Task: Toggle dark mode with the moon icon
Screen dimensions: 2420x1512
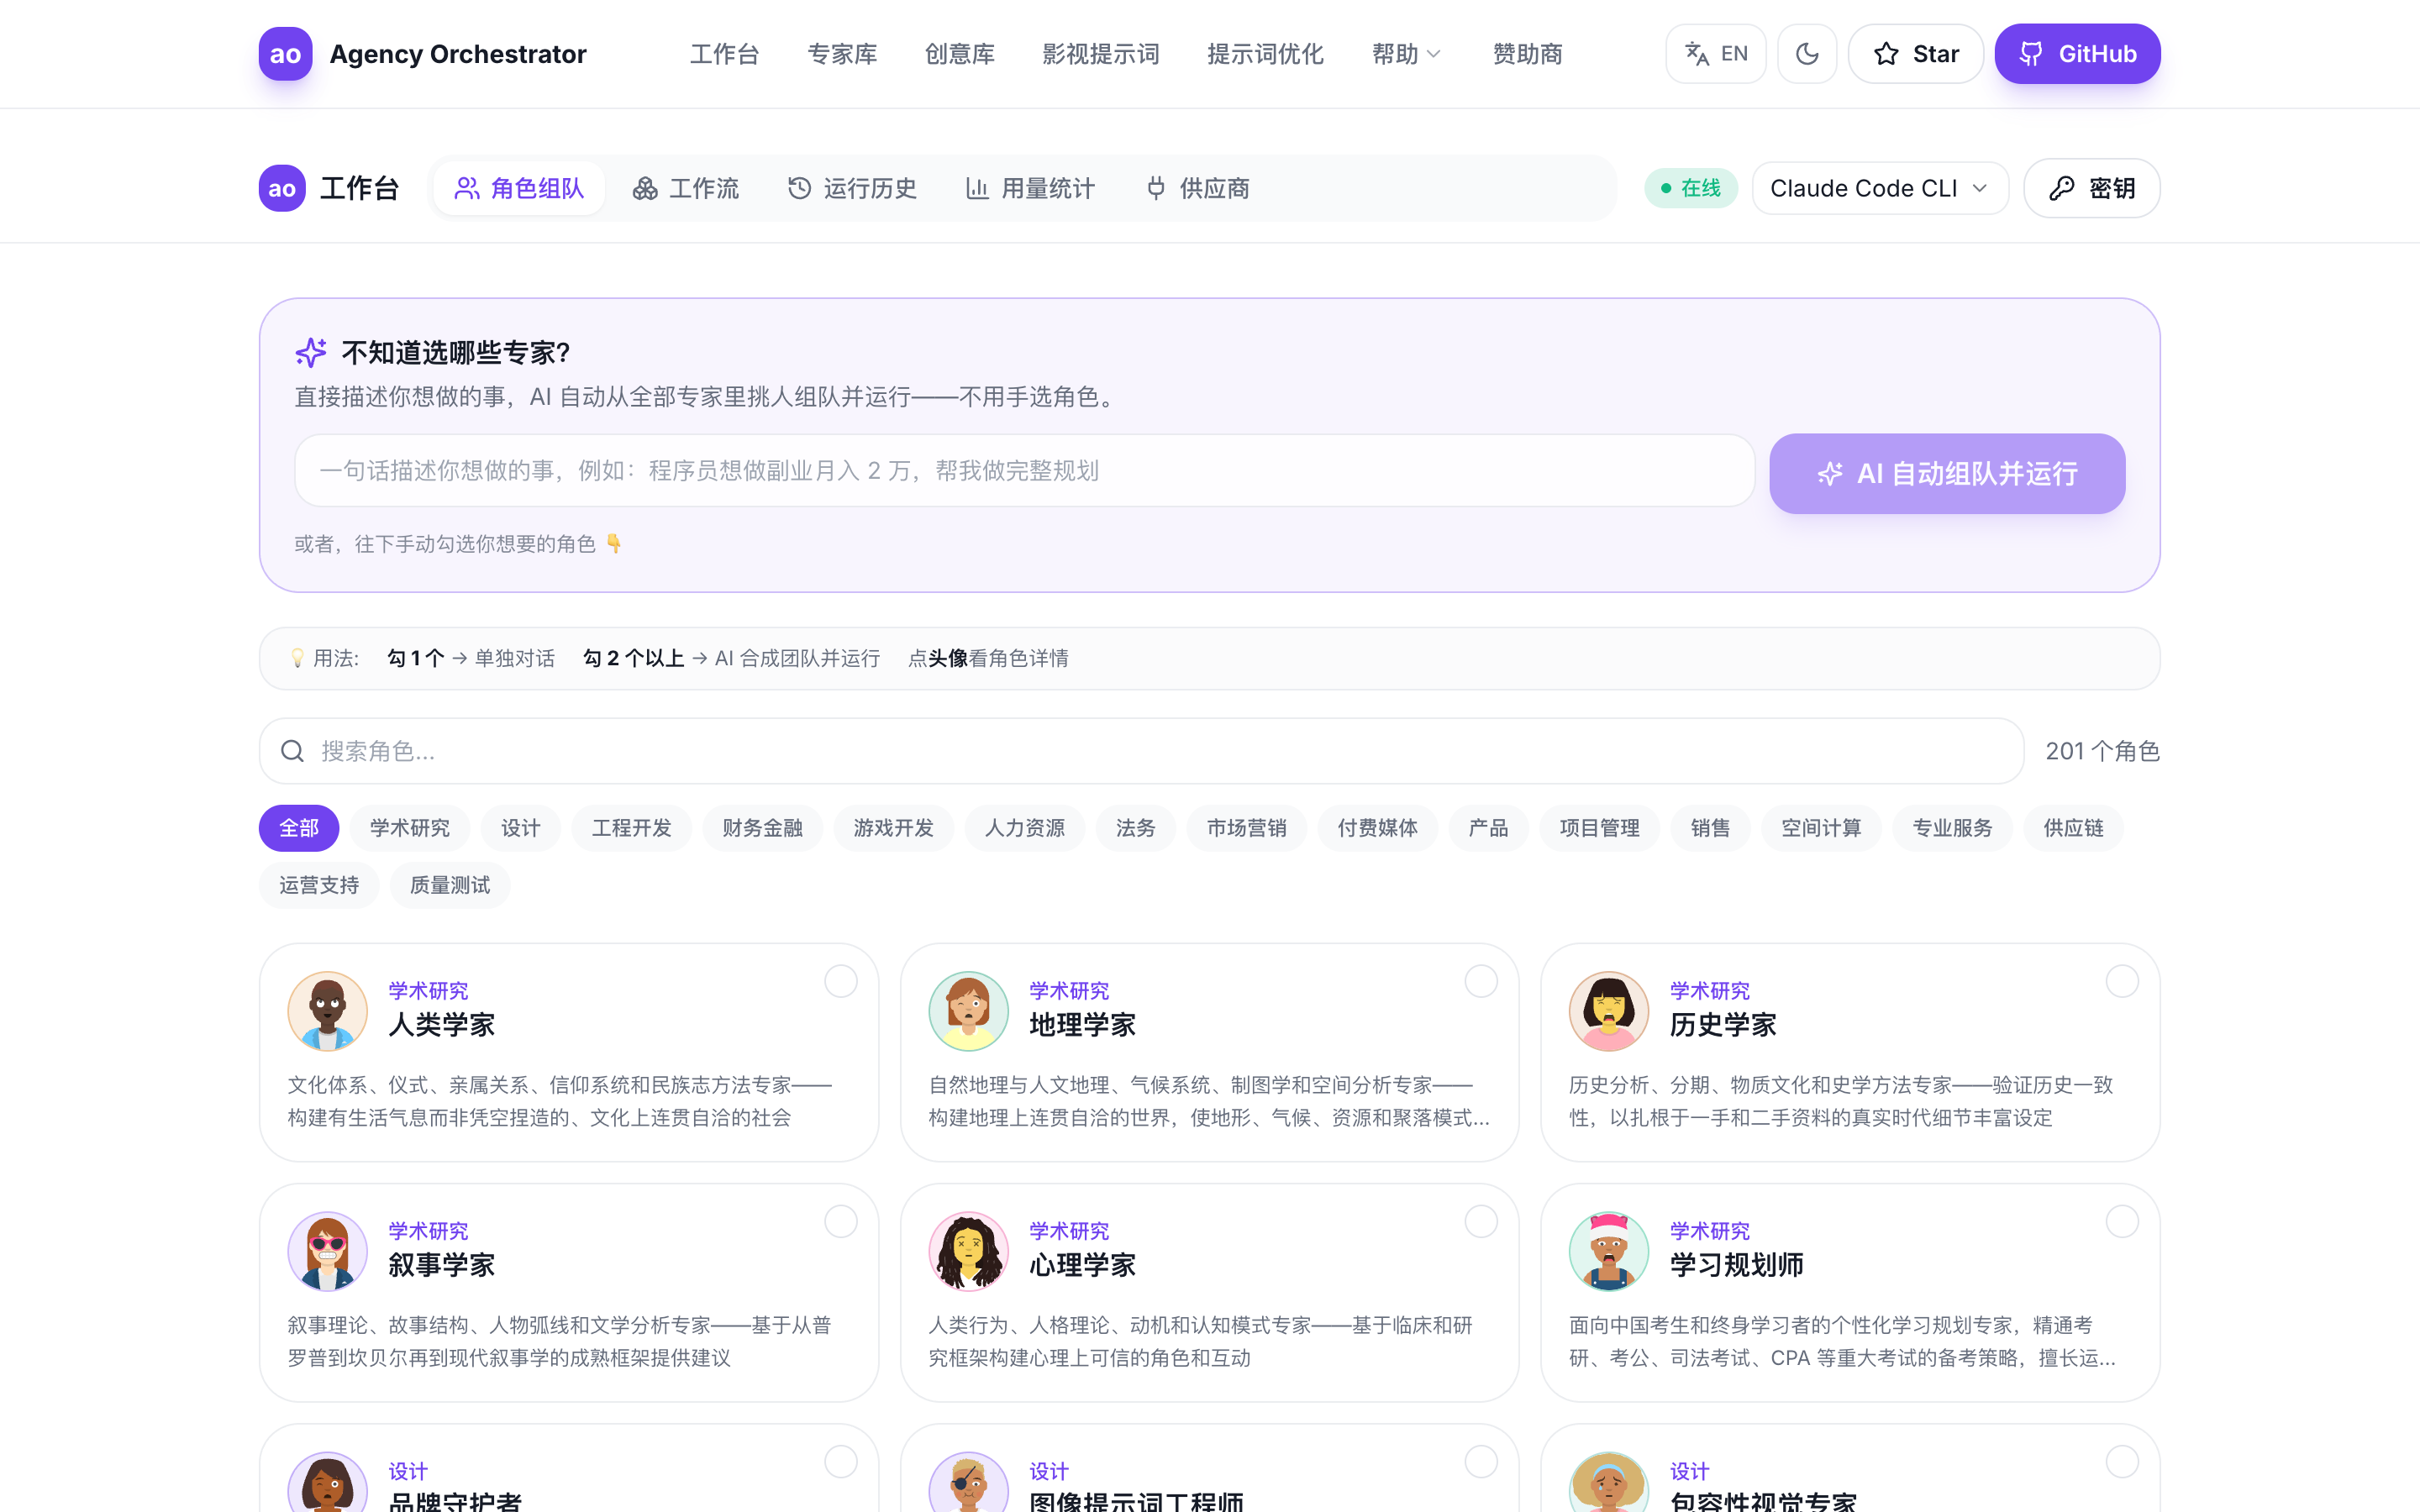Action: (x=1807, y=54)
